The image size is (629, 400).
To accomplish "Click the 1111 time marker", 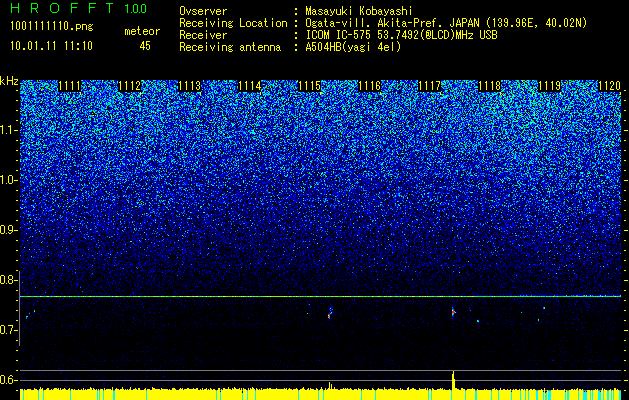I will click(x=69, y=86).
